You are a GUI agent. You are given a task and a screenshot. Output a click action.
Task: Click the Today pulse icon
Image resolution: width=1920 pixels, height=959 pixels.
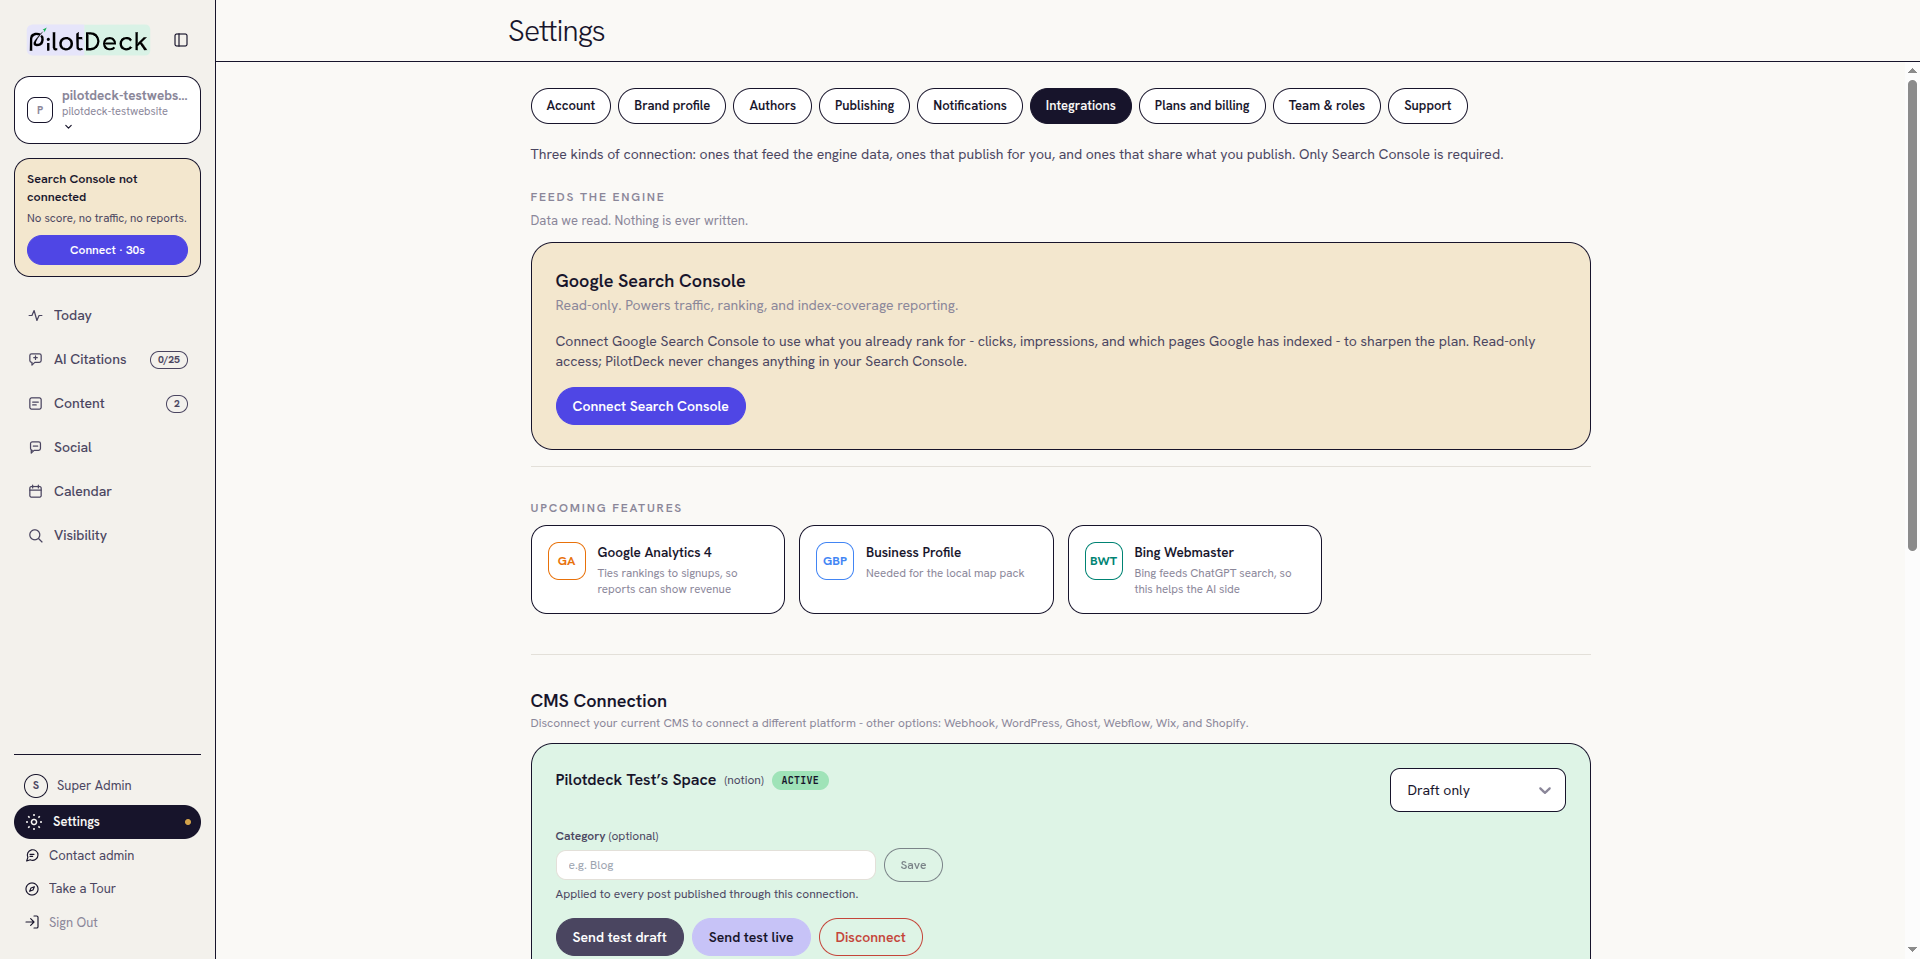pos(36,315)
